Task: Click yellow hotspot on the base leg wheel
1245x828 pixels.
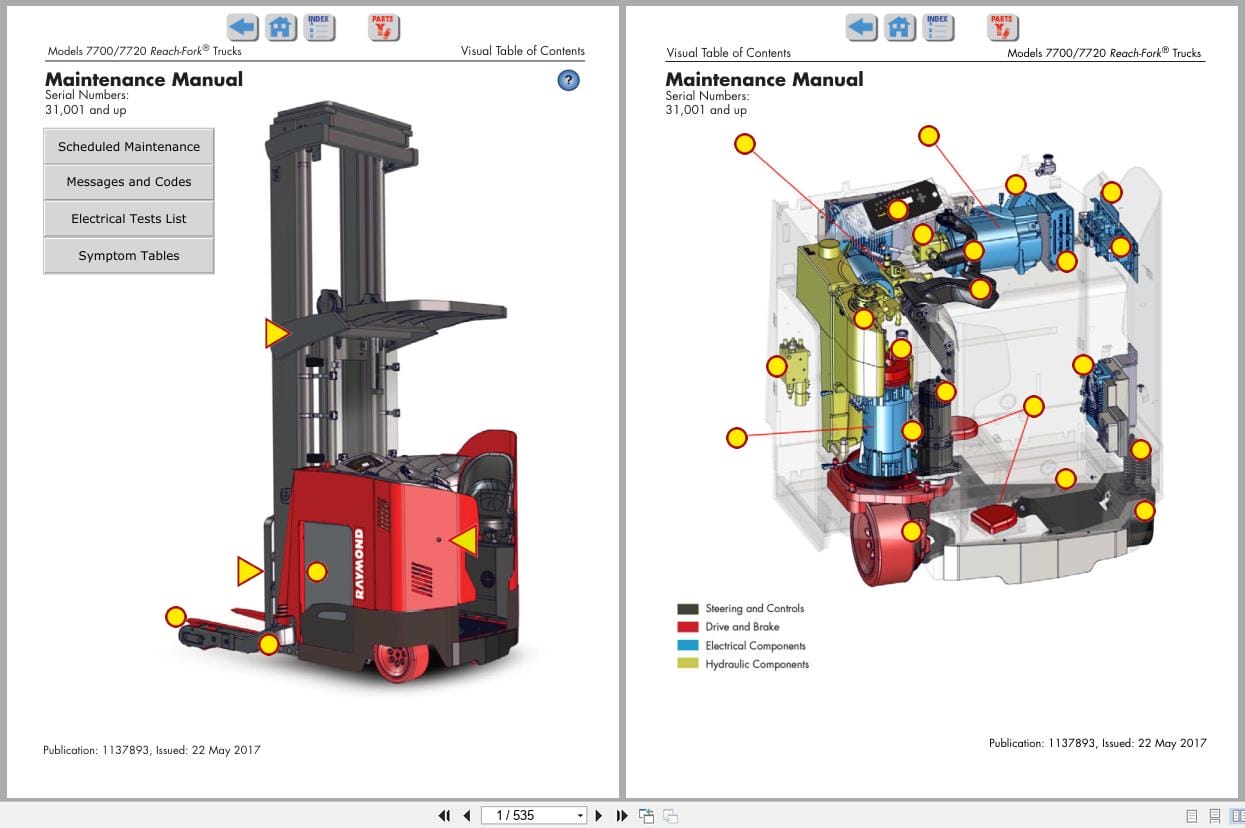Action: click(269, 644)
